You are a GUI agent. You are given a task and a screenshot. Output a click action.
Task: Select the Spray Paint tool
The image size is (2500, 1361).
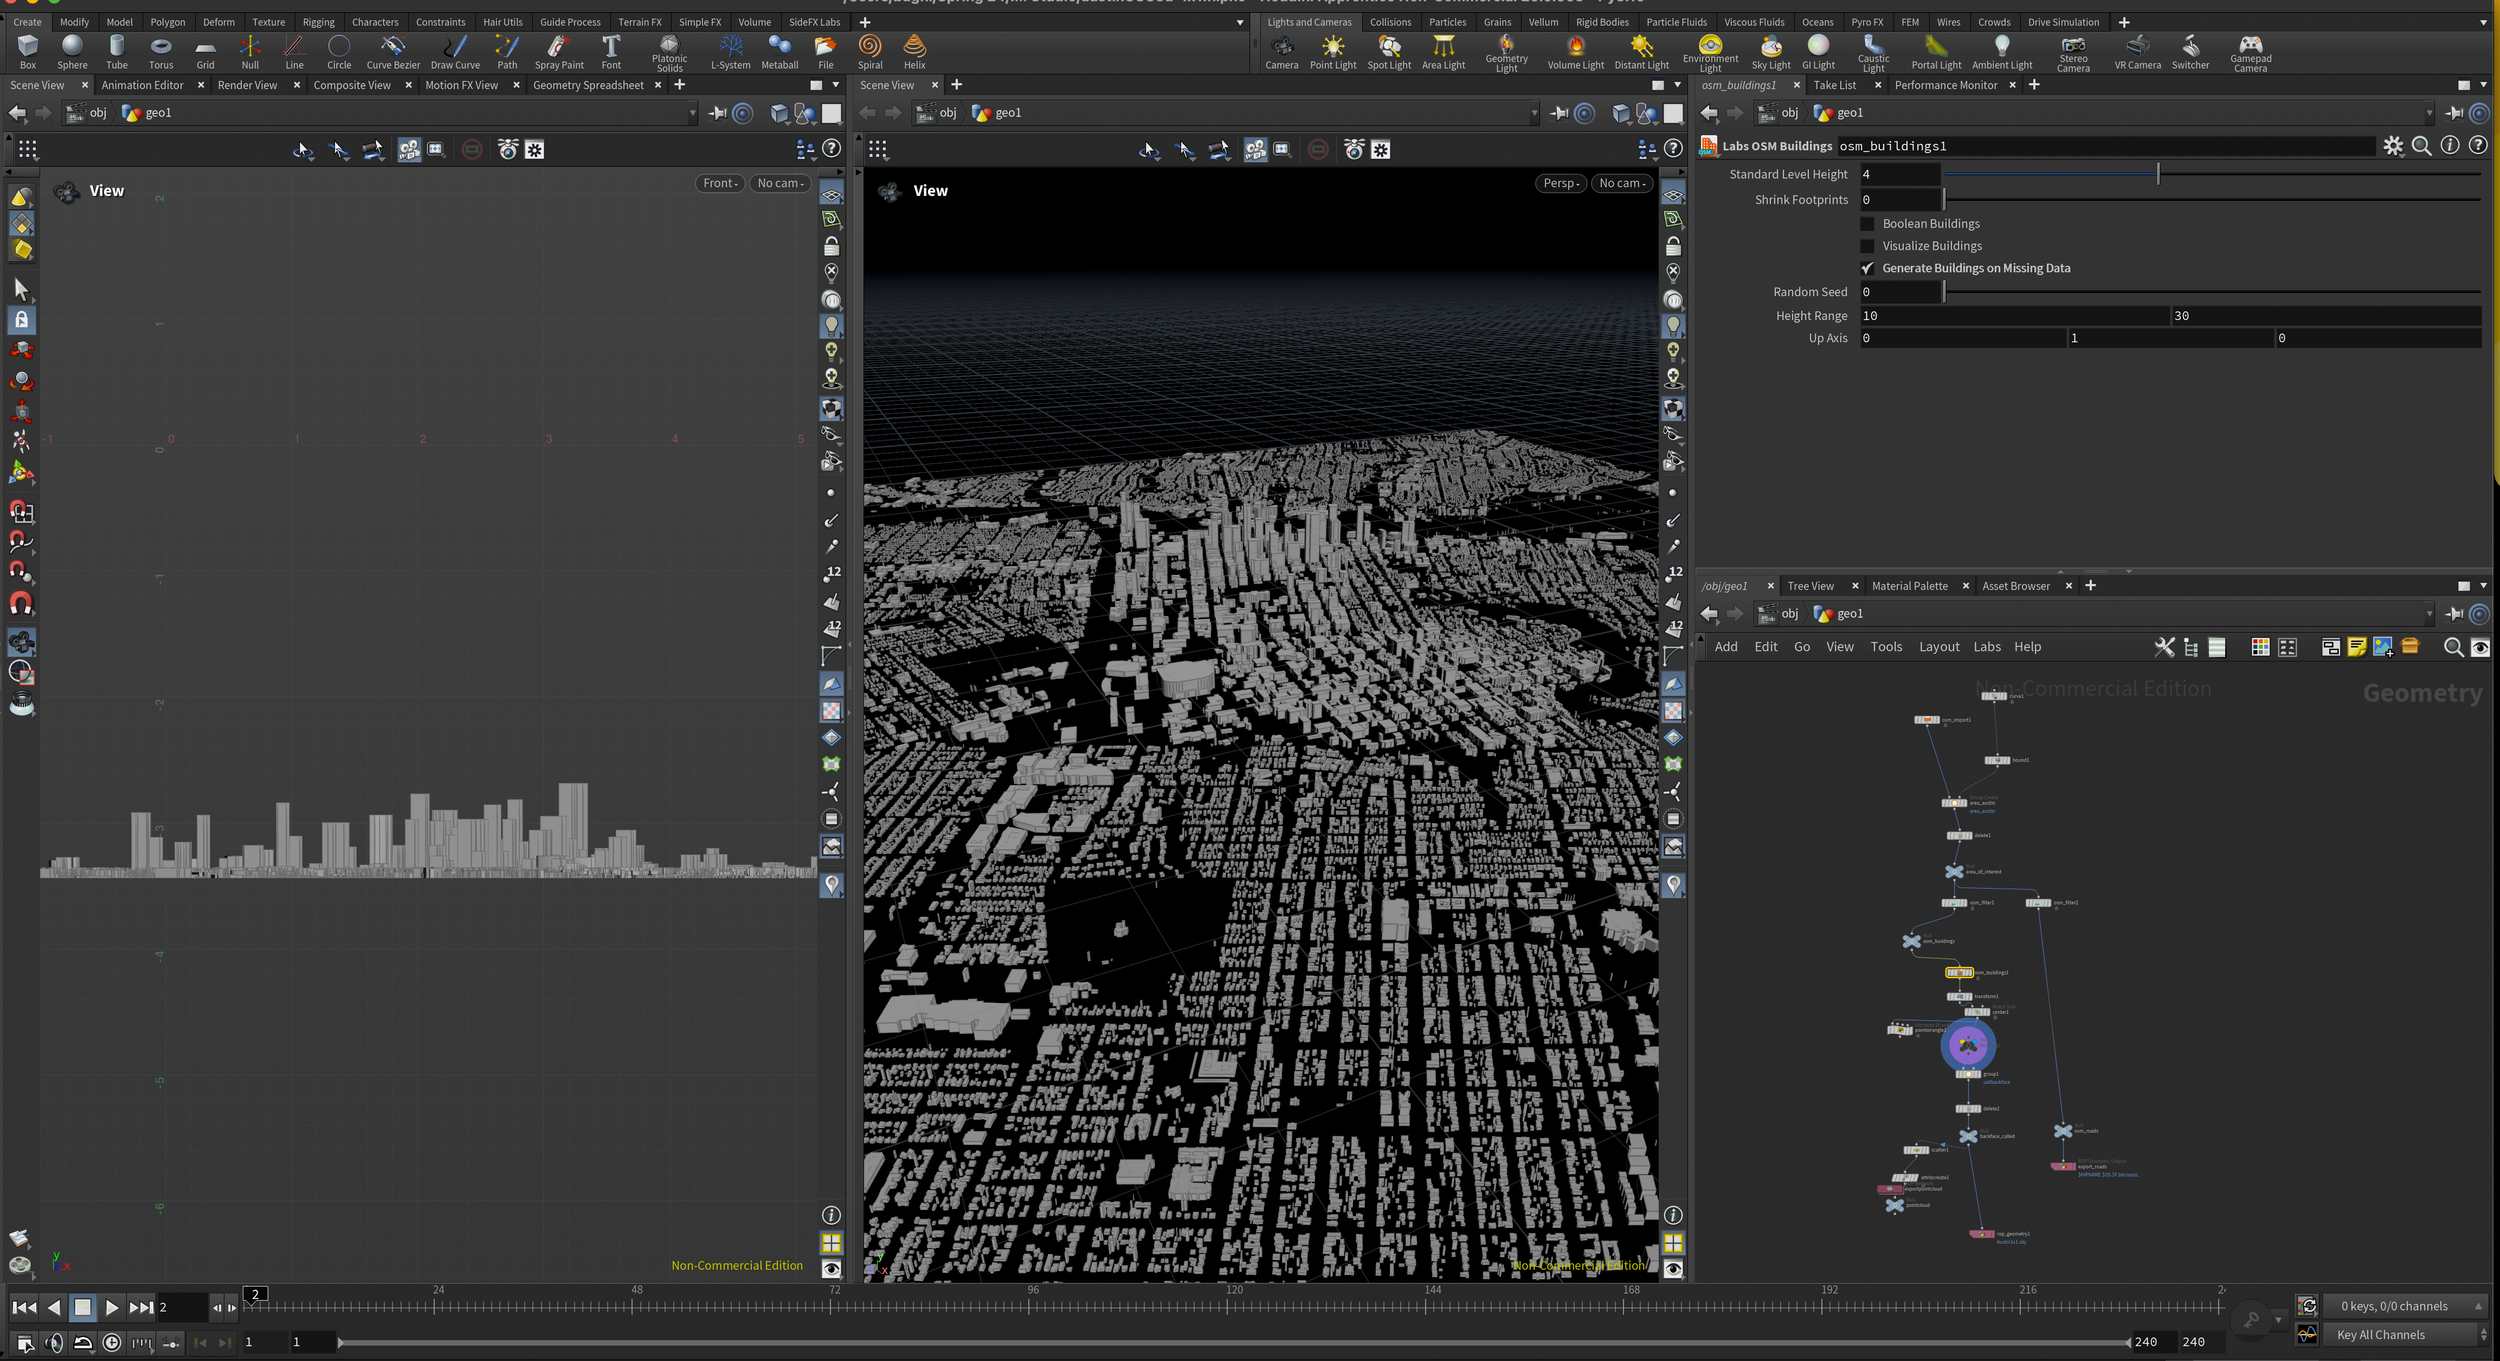tap(558, 50)
